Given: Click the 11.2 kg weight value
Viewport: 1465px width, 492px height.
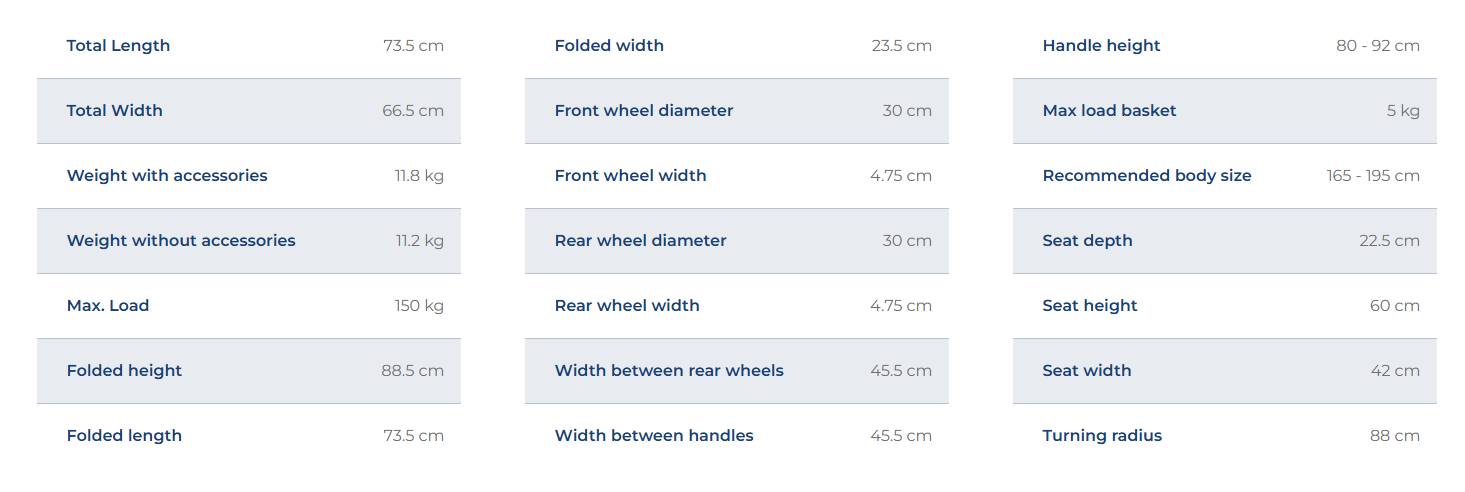Looking at the screenshot, I should click(x=419, y=241).
